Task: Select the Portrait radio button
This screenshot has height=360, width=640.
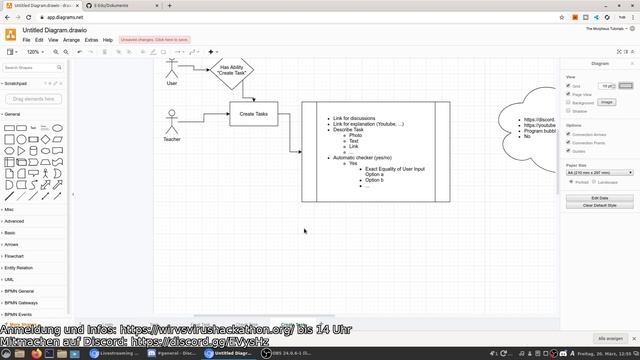Action: click(x=571, y=182)
